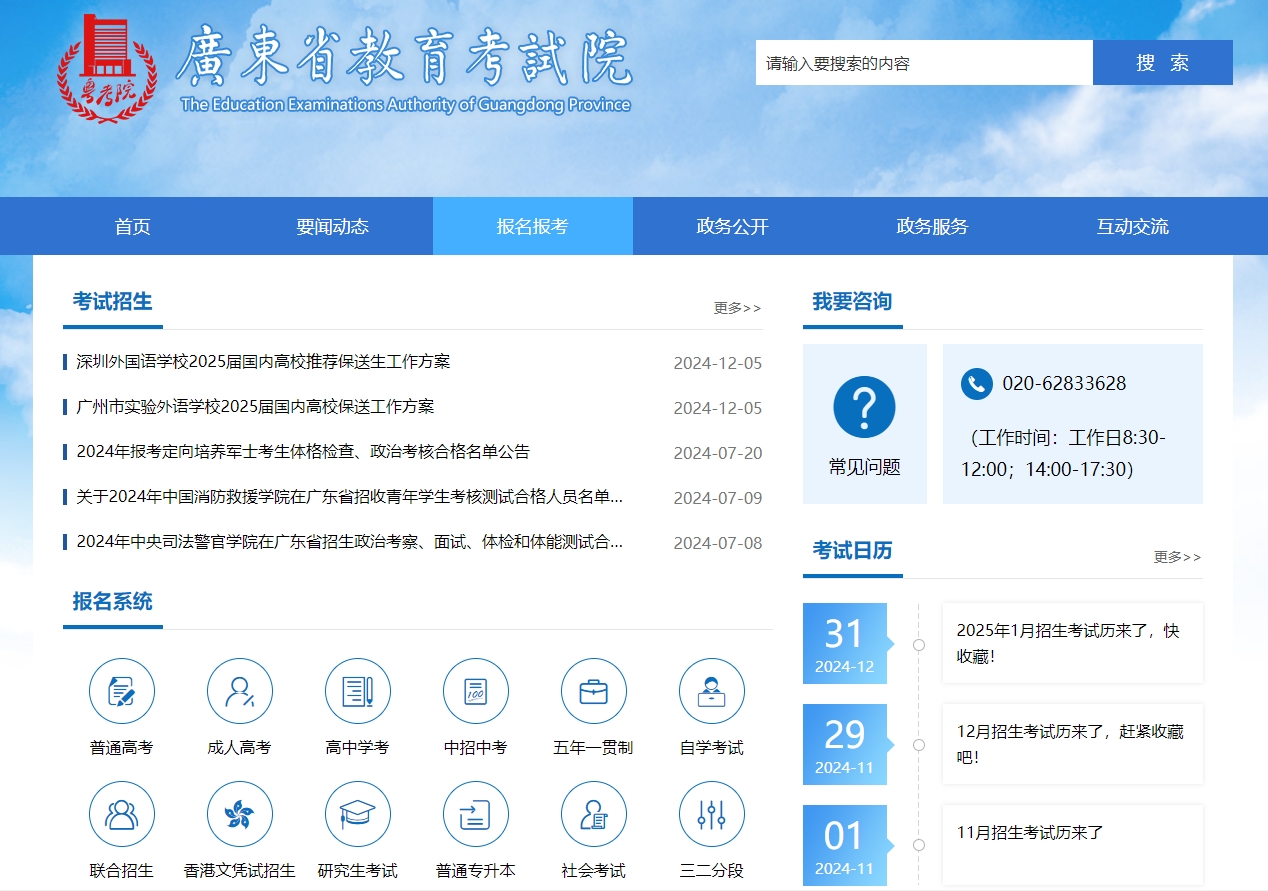Image resolution: width=1268 pixels, height=891 pixels.
Task: Open the 普通专升本 icon
Action: point(475,813)
